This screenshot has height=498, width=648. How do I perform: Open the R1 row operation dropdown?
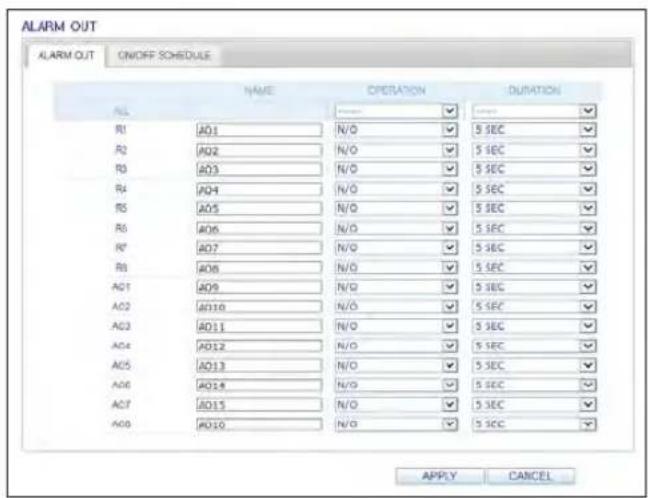point(396,130)
